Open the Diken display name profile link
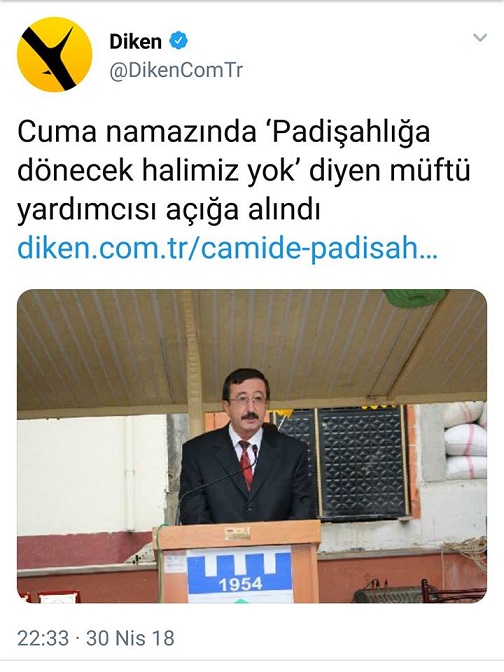The height and width of the screenshot is (672, 504). (135, 42)
